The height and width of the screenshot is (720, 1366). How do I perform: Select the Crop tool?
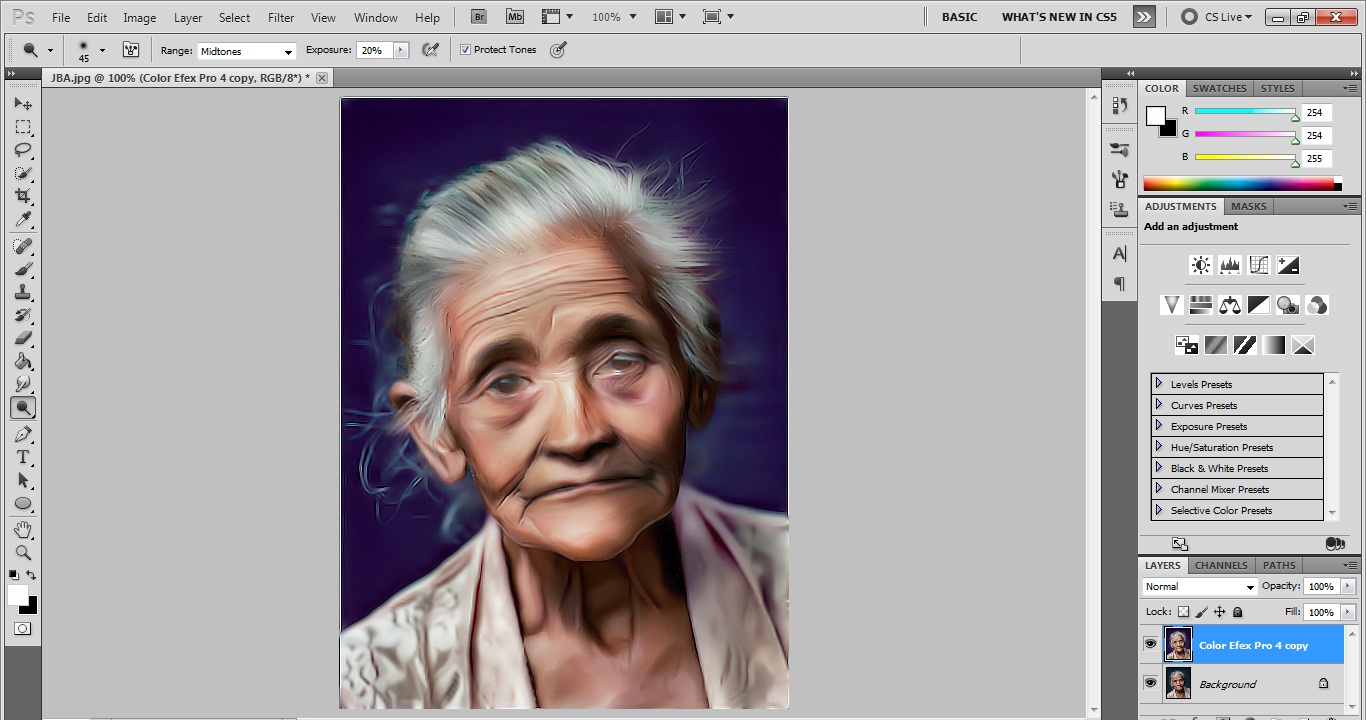pyautogui.click(x=23, y=196)
